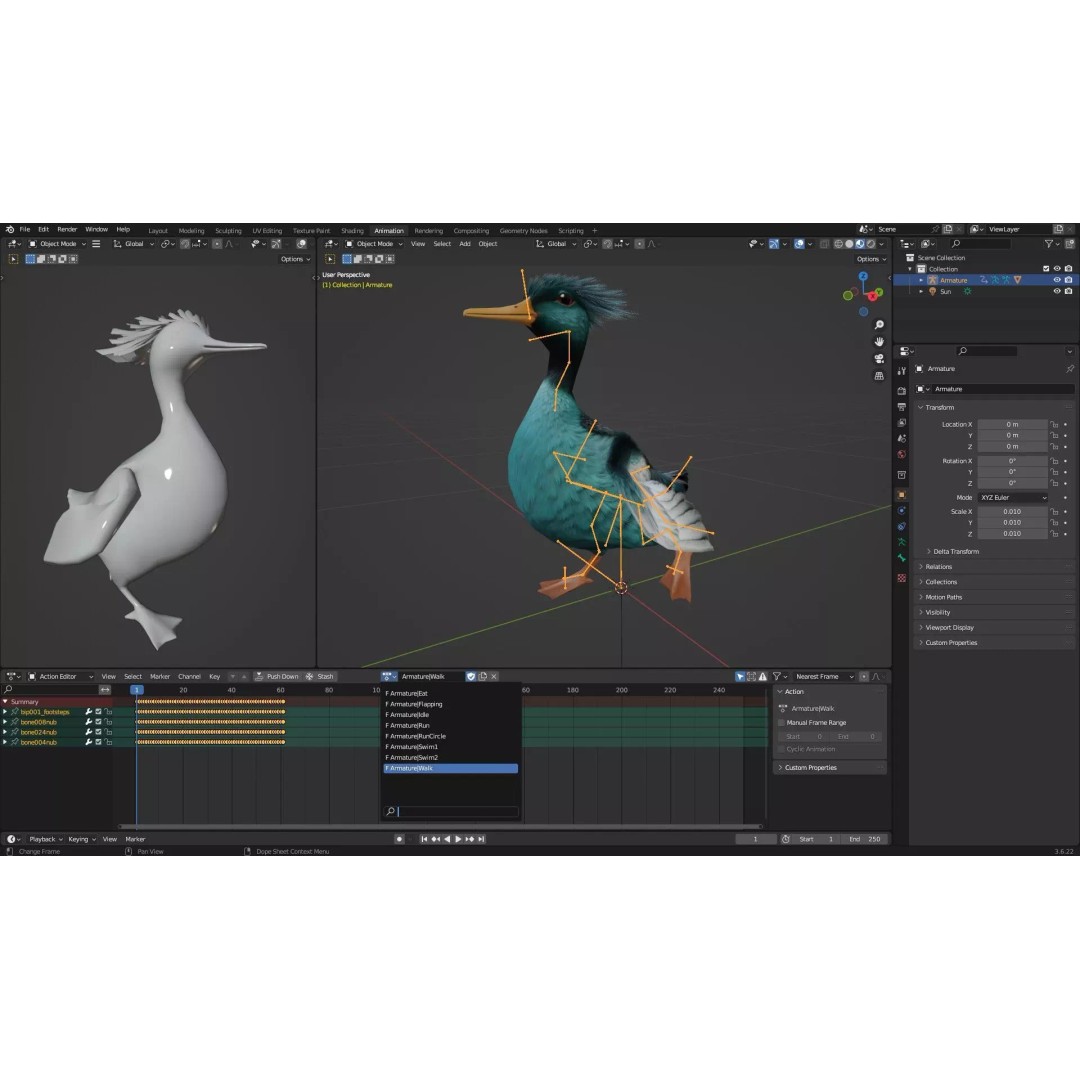Toggle auto keying record button
Screen dimensions: 1080x1080
(x=399, y=839)
